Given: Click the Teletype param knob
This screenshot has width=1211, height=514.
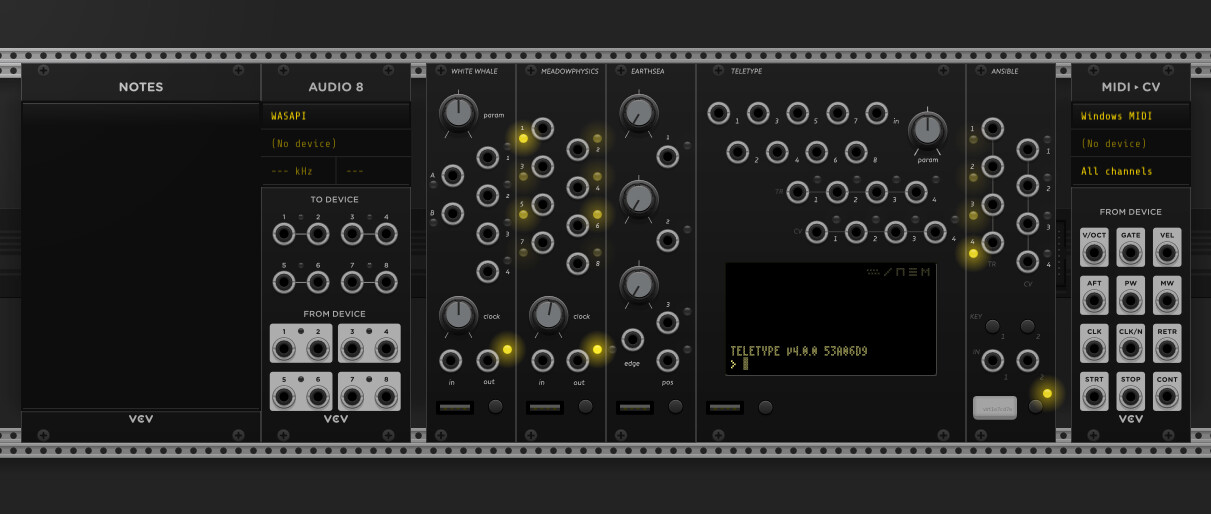Looking at the screenshot, I should pyautogui.click(x=928, y=128).
